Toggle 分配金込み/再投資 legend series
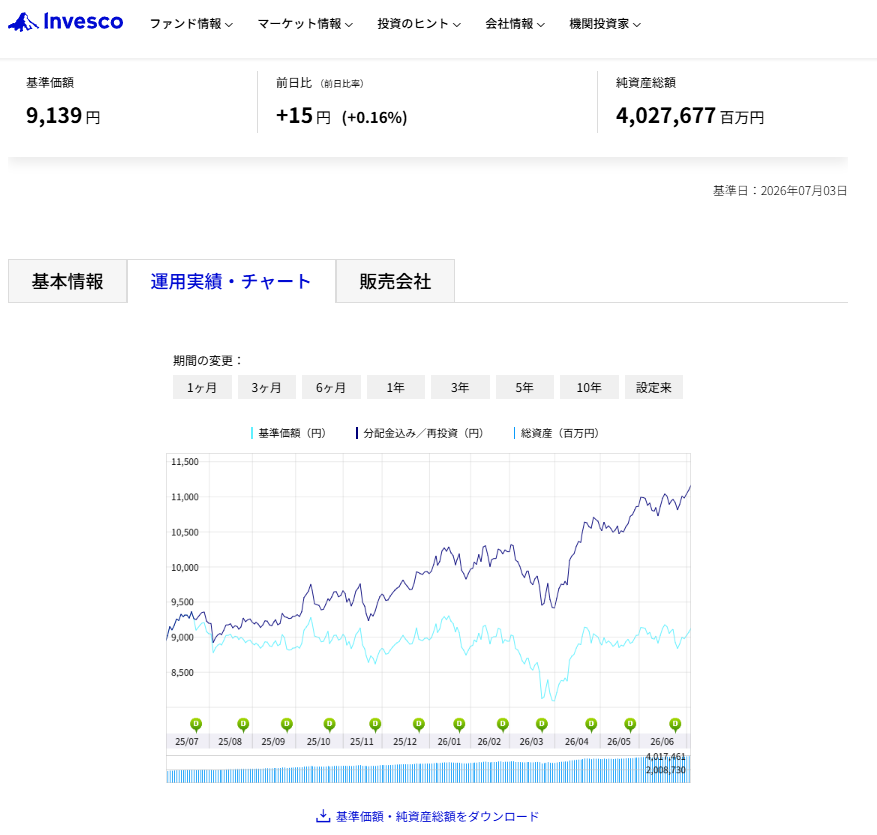The width and height of the screenshot is (877, 835). click(419, 433)
